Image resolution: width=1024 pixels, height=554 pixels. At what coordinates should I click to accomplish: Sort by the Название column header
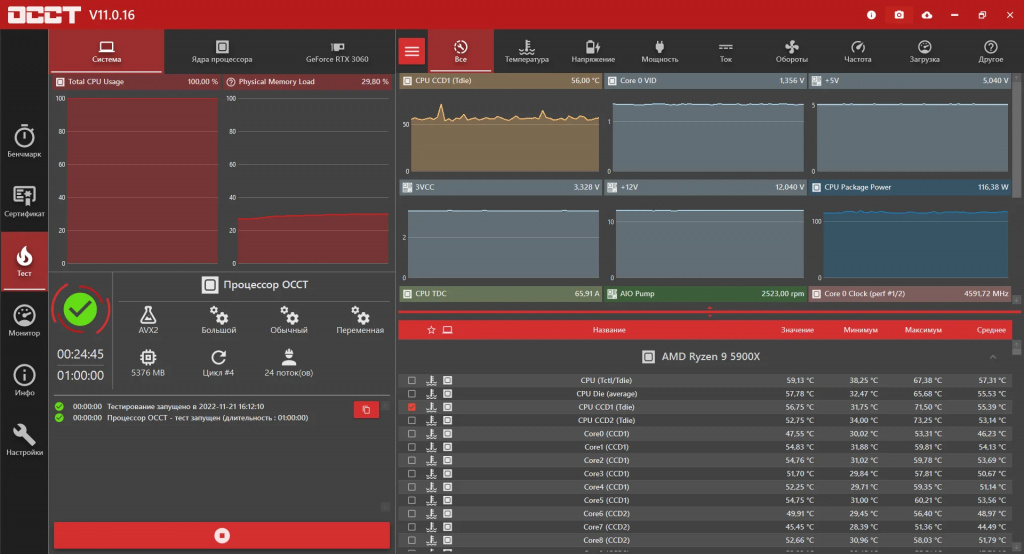point(609,330)
